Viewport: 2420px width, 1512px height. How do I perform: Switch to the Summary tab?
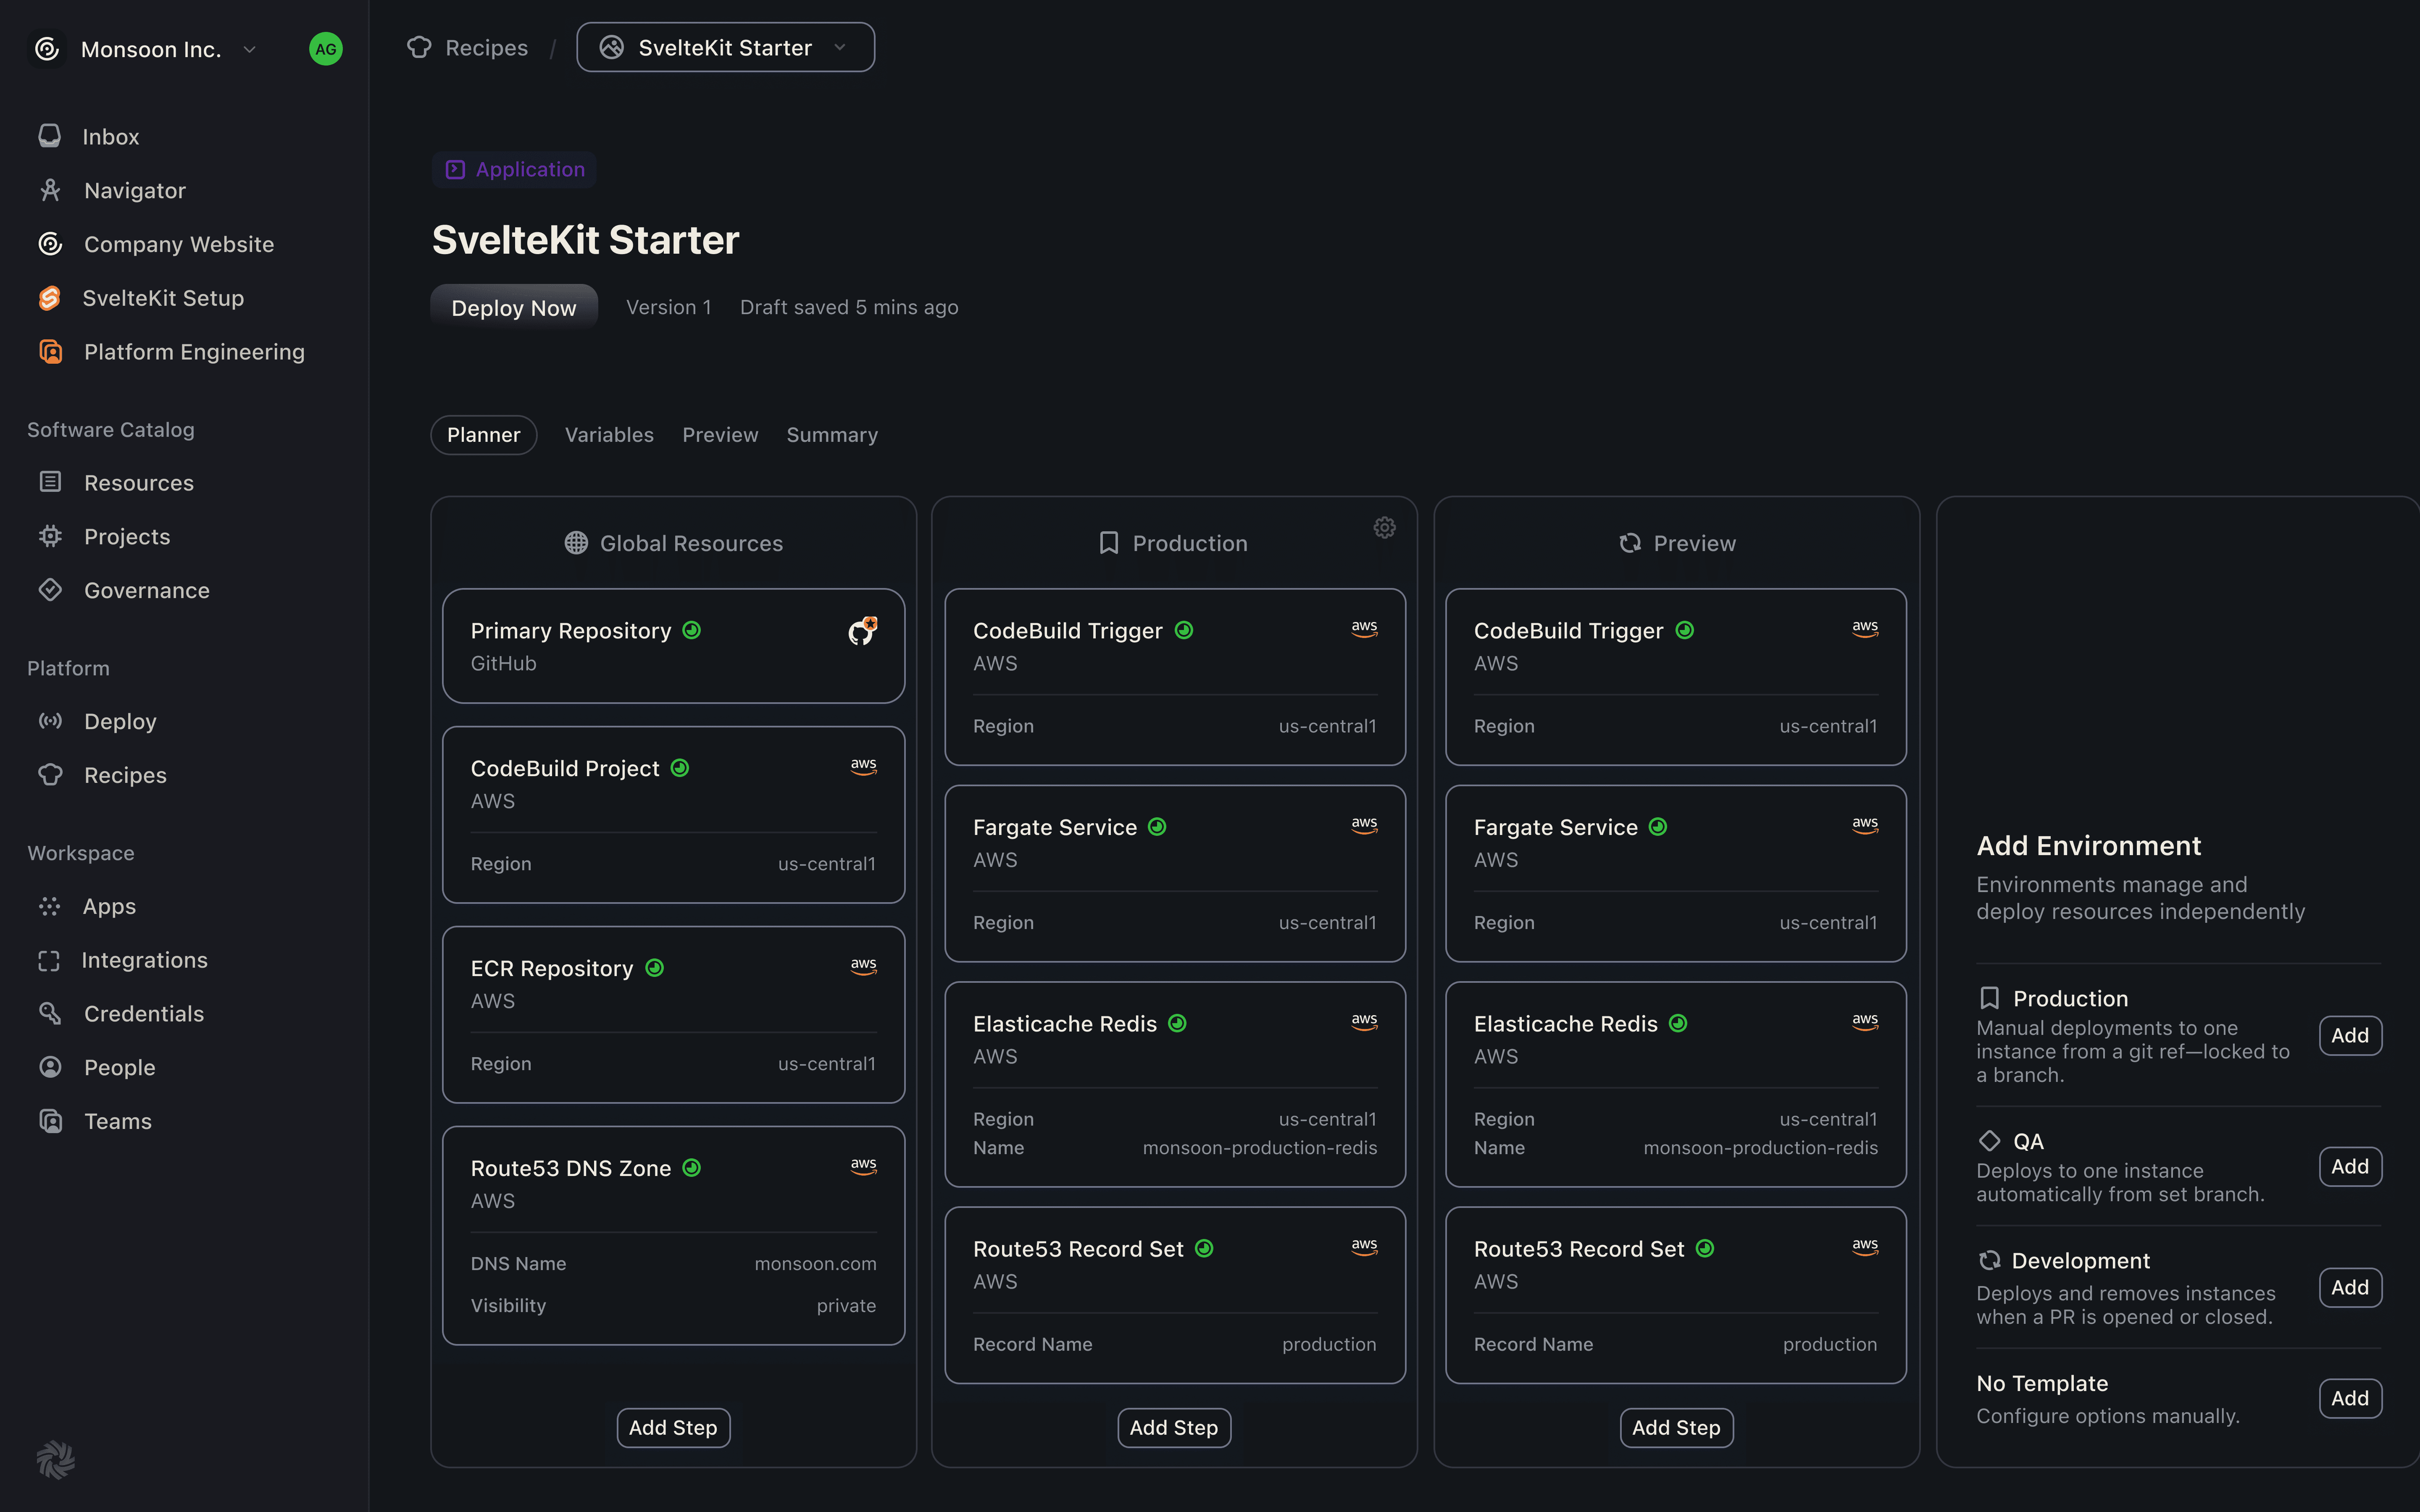pyautogui.click(x=832, y=435)
